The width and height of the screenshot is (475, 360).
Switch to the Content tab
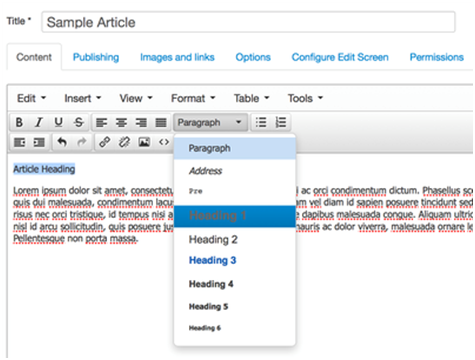tap(34, 57)
